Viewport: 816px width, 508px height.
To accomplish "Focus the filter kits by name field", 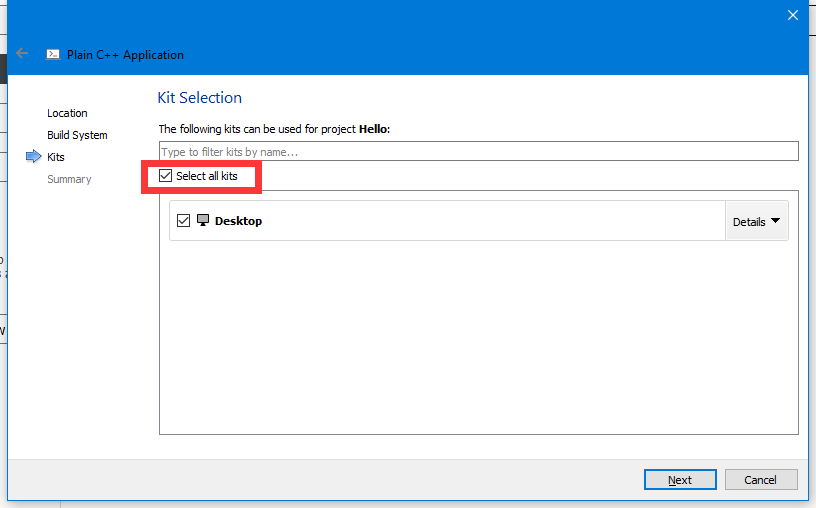I will (478, 152).
